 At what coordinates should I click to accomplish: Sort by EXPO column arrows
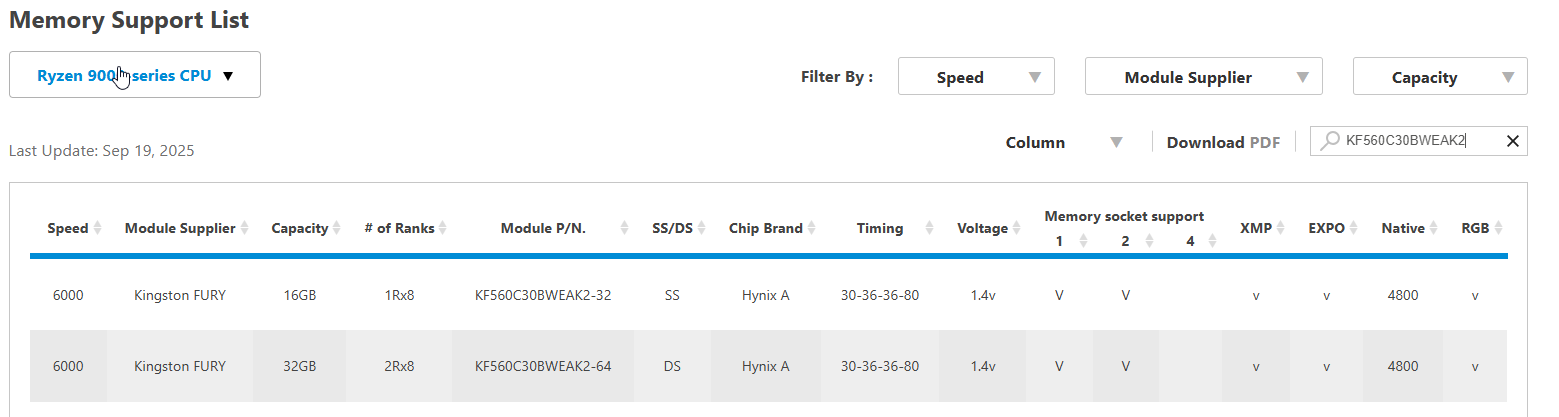[1354, 228]
